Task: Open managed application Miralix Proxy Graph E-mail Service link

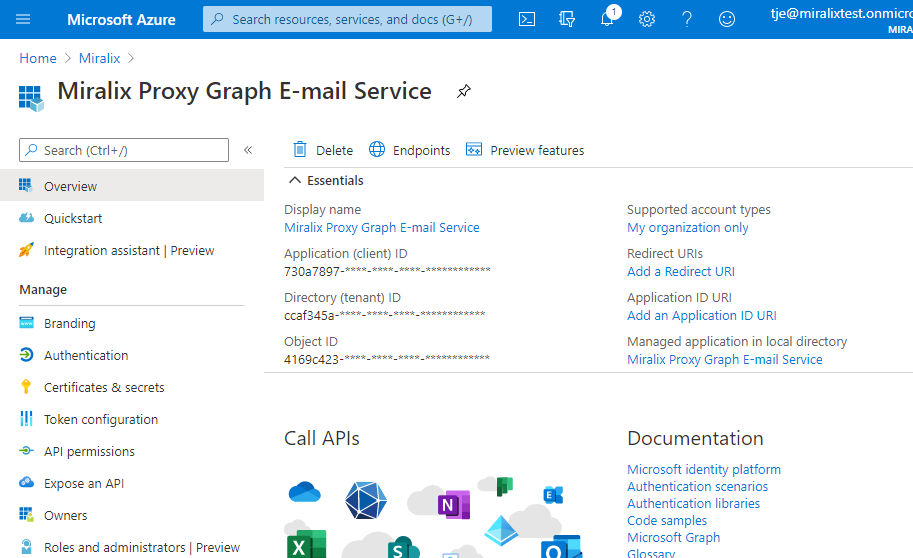Action: (x=725, y=359)
